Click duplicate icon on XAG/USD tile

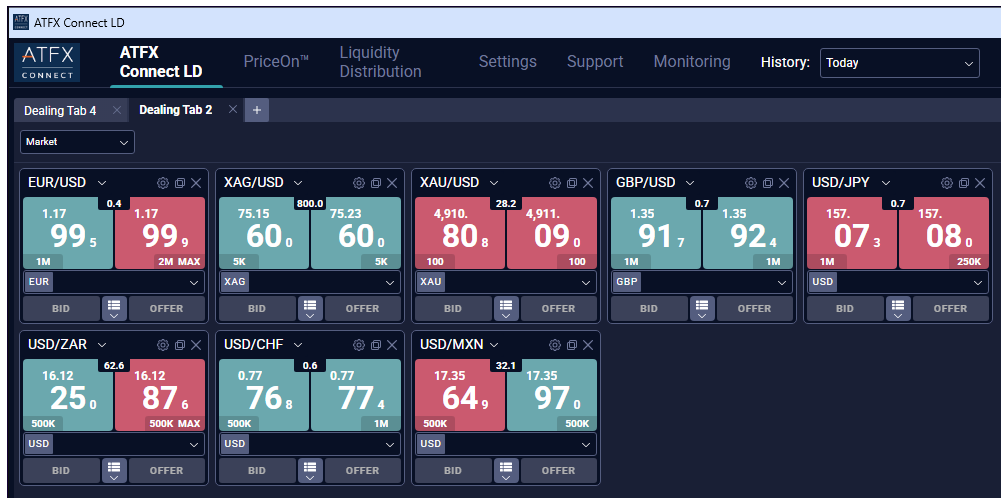(375, 183)
